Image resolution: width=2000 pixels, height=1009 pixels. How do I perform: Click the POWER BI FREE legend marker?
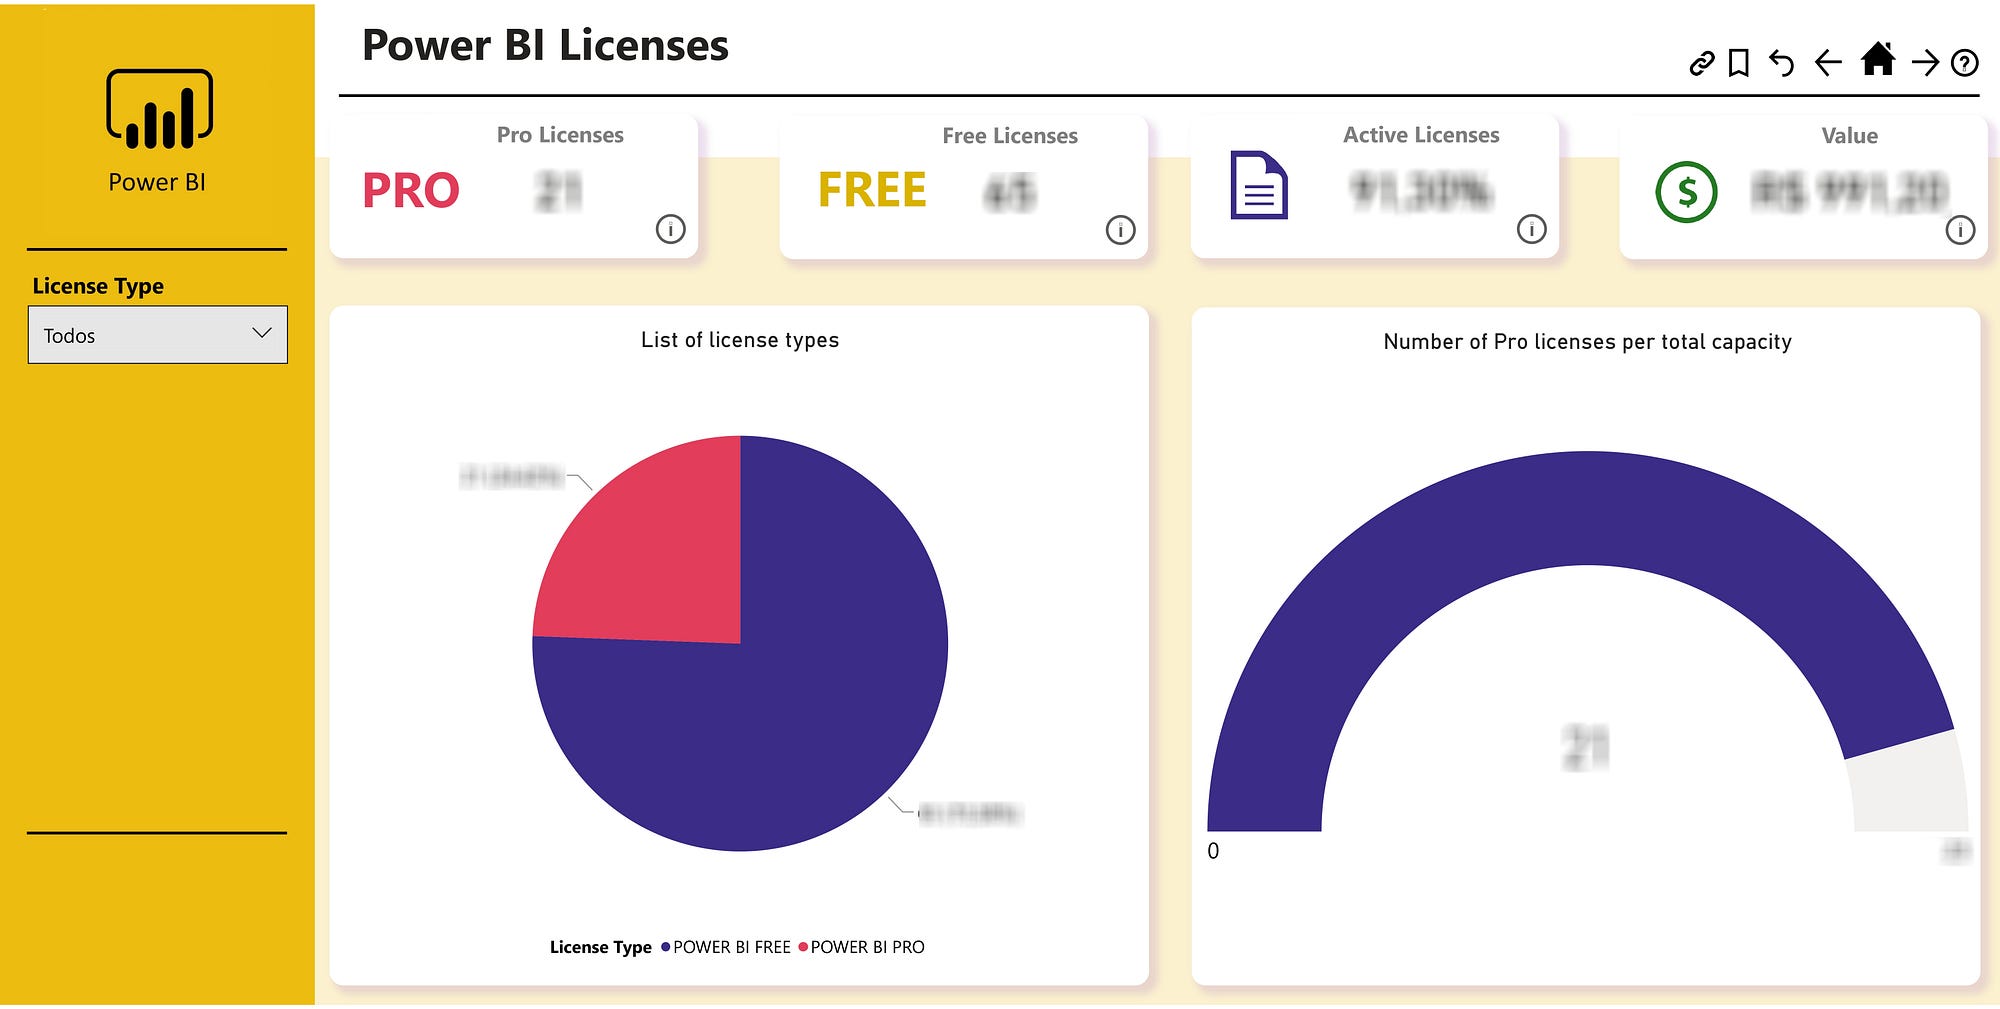coord(666,947)
